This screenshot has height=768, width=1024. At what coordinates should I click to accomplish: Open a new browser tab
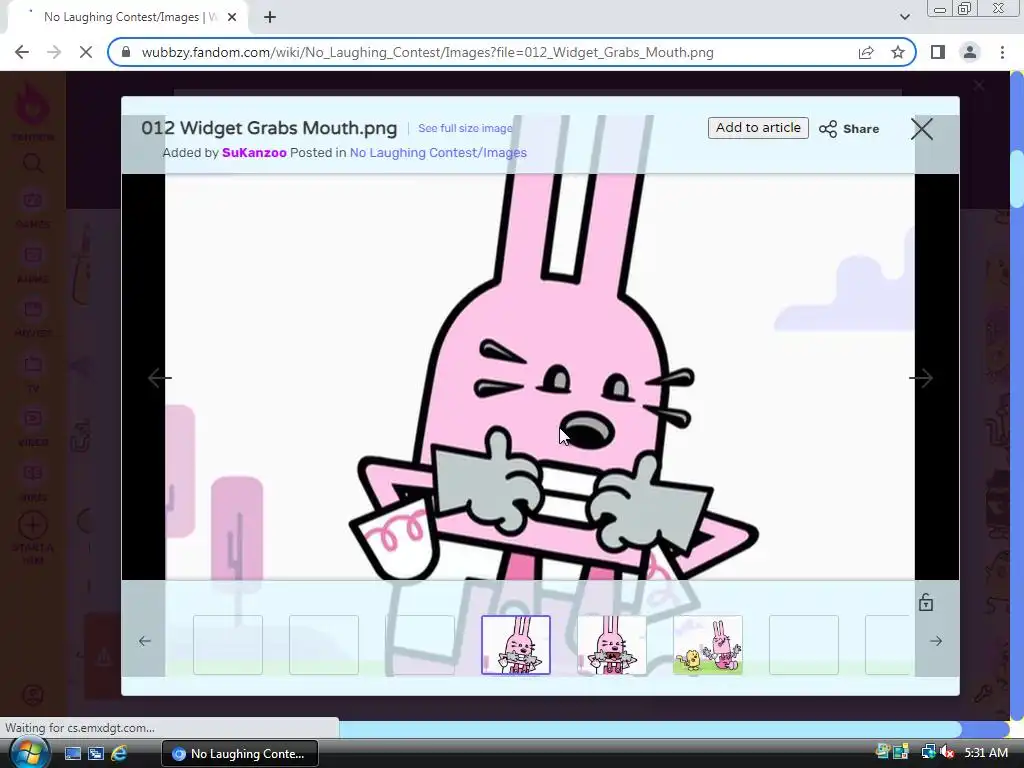[x=270, y=18]
